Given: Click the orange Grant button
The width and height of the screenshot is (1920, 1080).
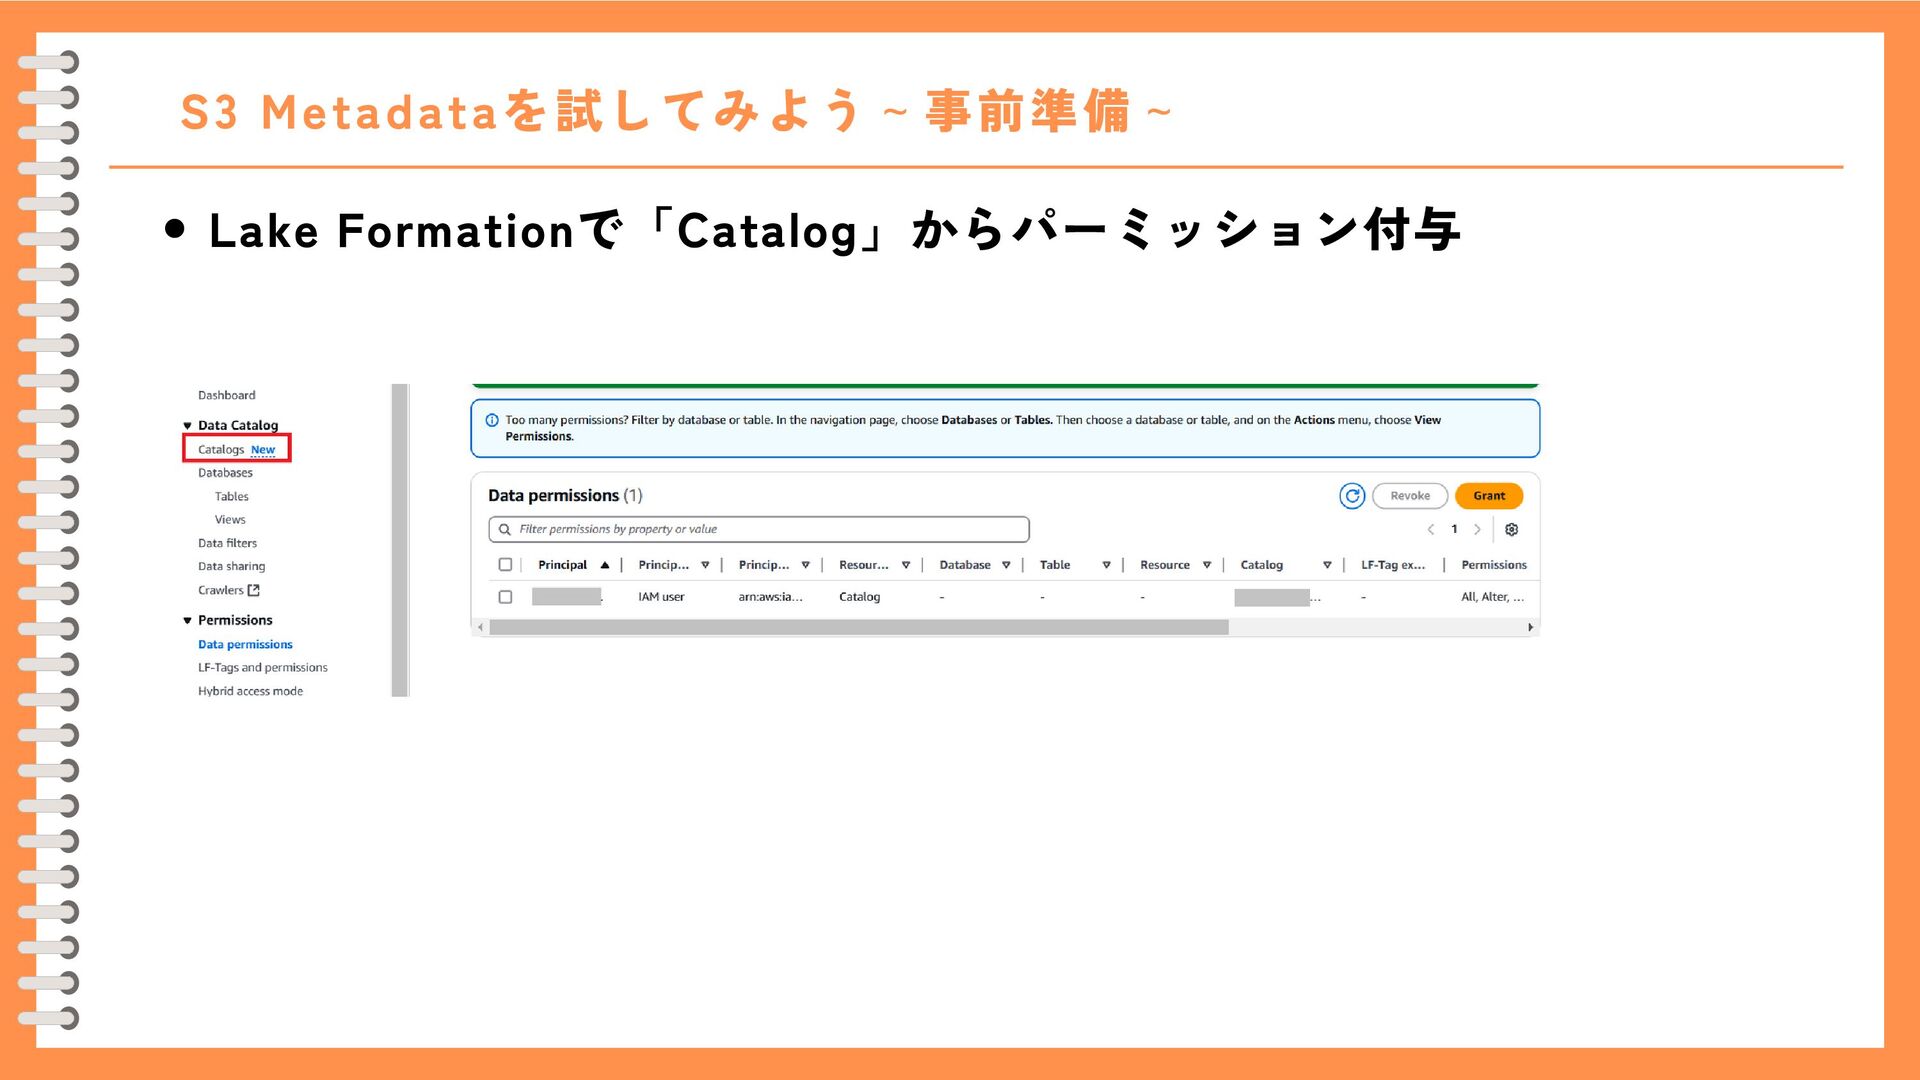Looking at the screenshot, I should tap(1489, 496).
